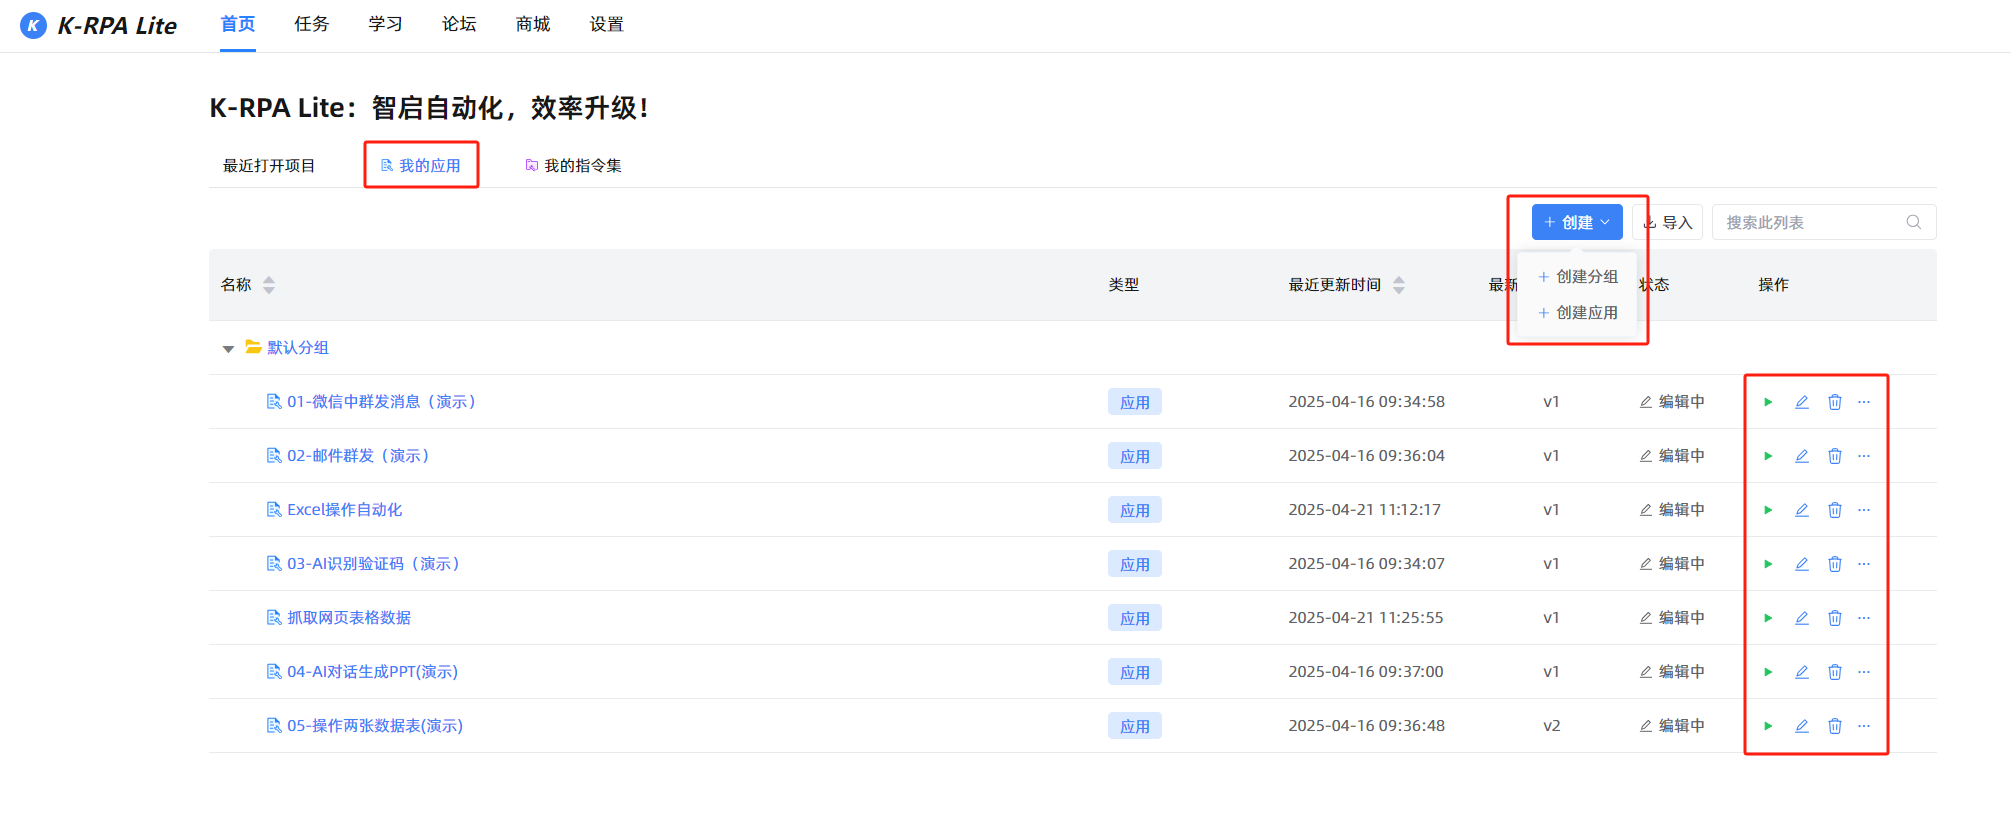Choose 创建应用 from the menu
Screen dimensions: 2011x828
(1578, 313)
